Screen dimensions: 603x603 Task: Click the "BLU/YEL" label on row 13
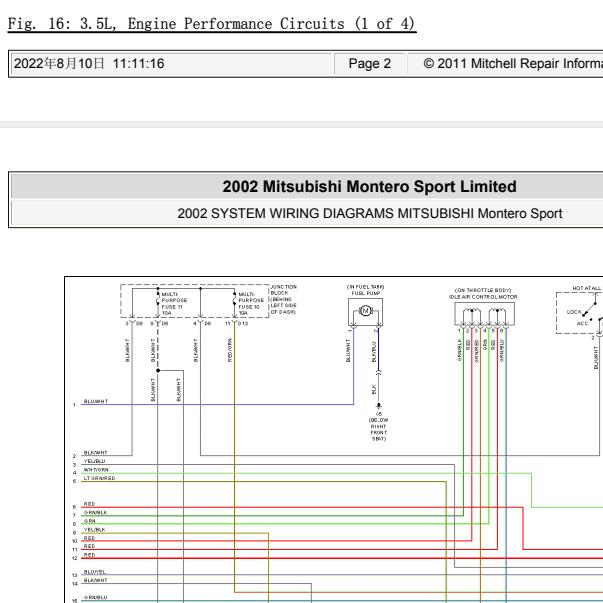94,572
